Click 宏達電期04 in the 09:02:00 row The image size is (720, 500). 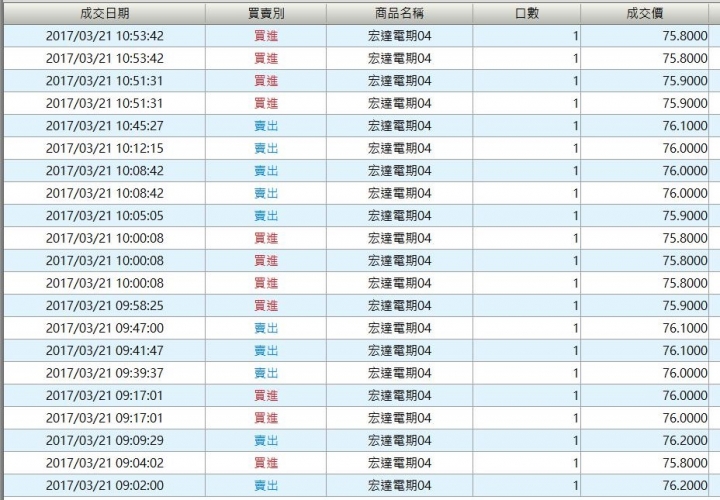(399, 486)
